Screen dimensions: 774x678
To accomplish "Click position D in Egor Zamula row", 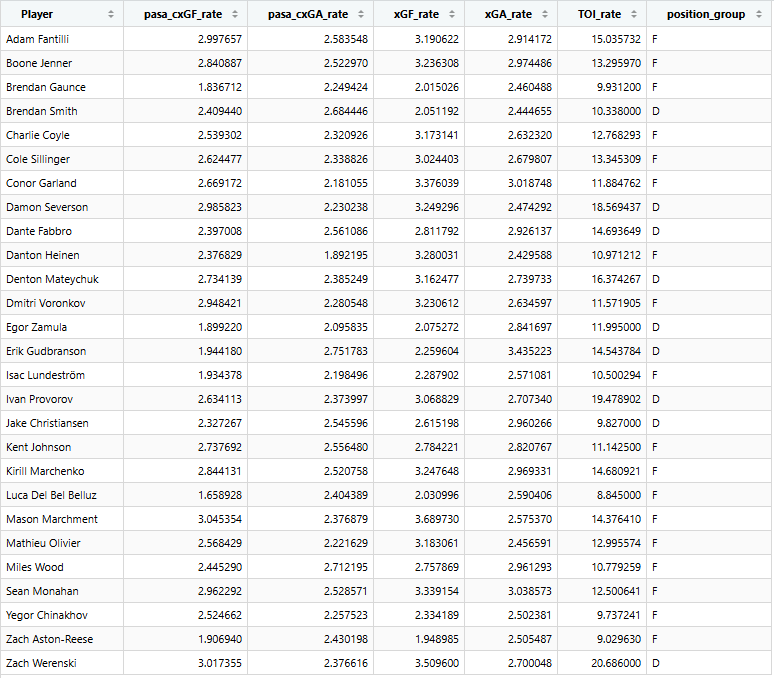I will (656, 327).
